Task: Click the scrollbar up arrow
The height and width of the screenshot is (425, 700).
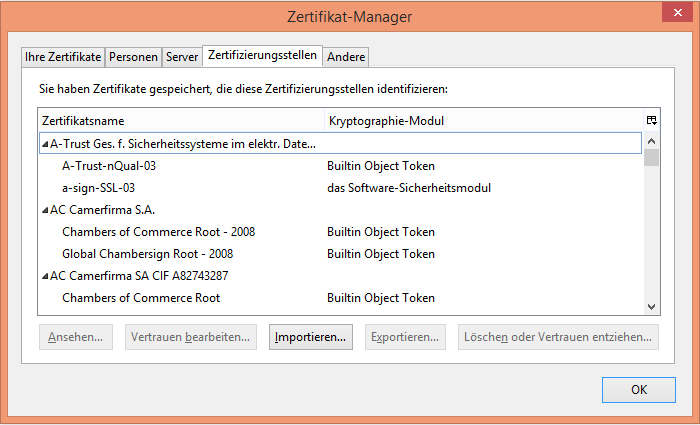Action: pos(651,140)
